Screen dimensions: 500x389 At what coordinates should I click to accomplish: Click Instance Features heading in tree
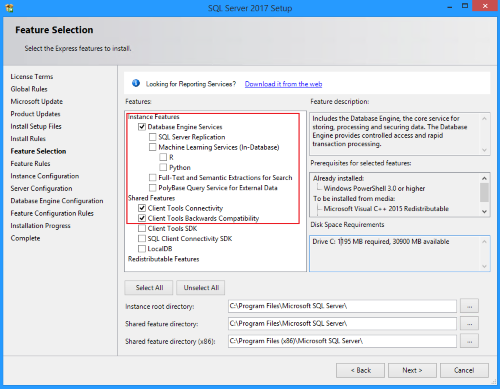[x=154, y=117]
